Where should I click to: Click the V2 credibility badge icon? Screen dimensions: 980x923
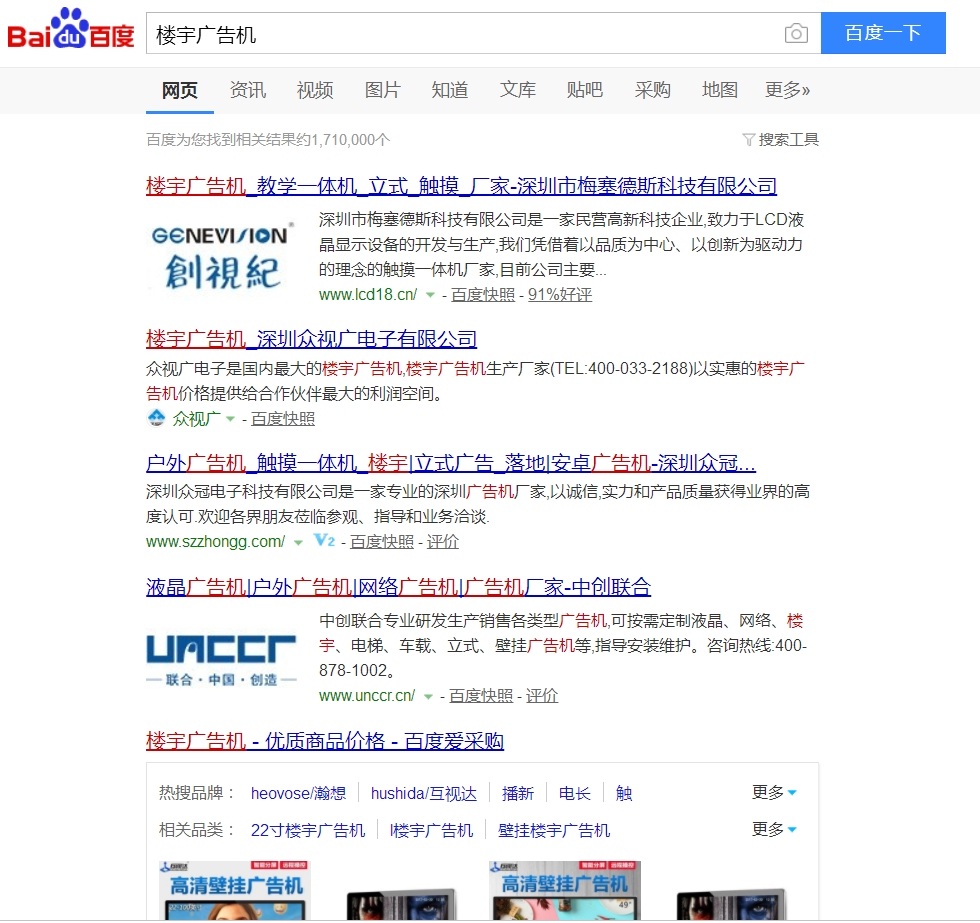pos(324,541)
